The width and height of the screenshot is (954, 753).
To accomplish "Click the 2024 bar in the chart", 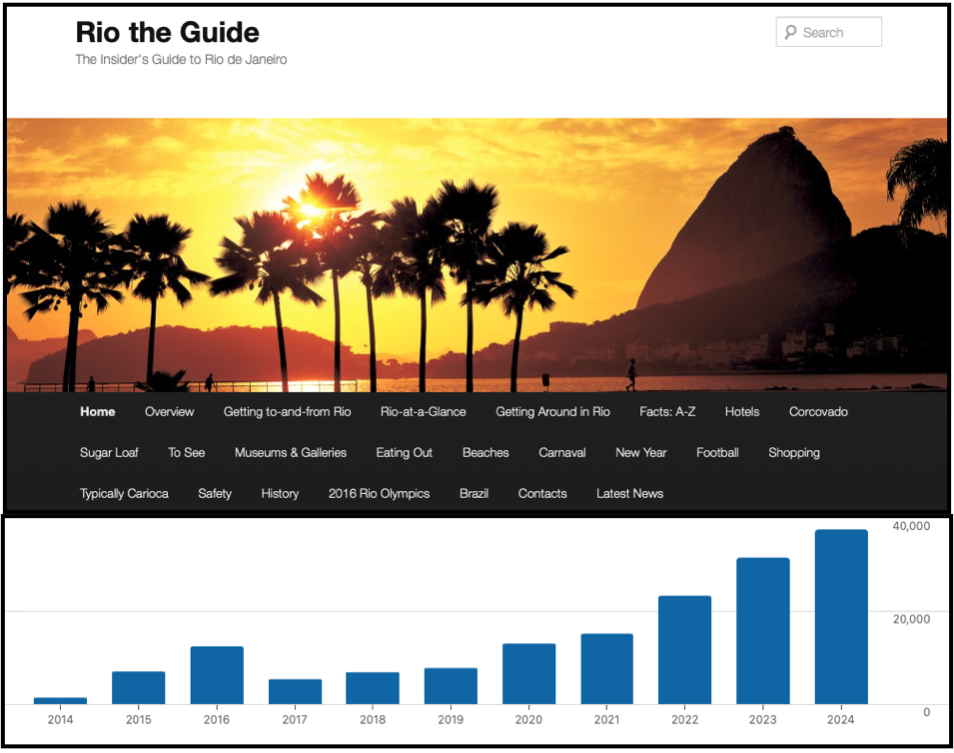I will pos(841,617).
